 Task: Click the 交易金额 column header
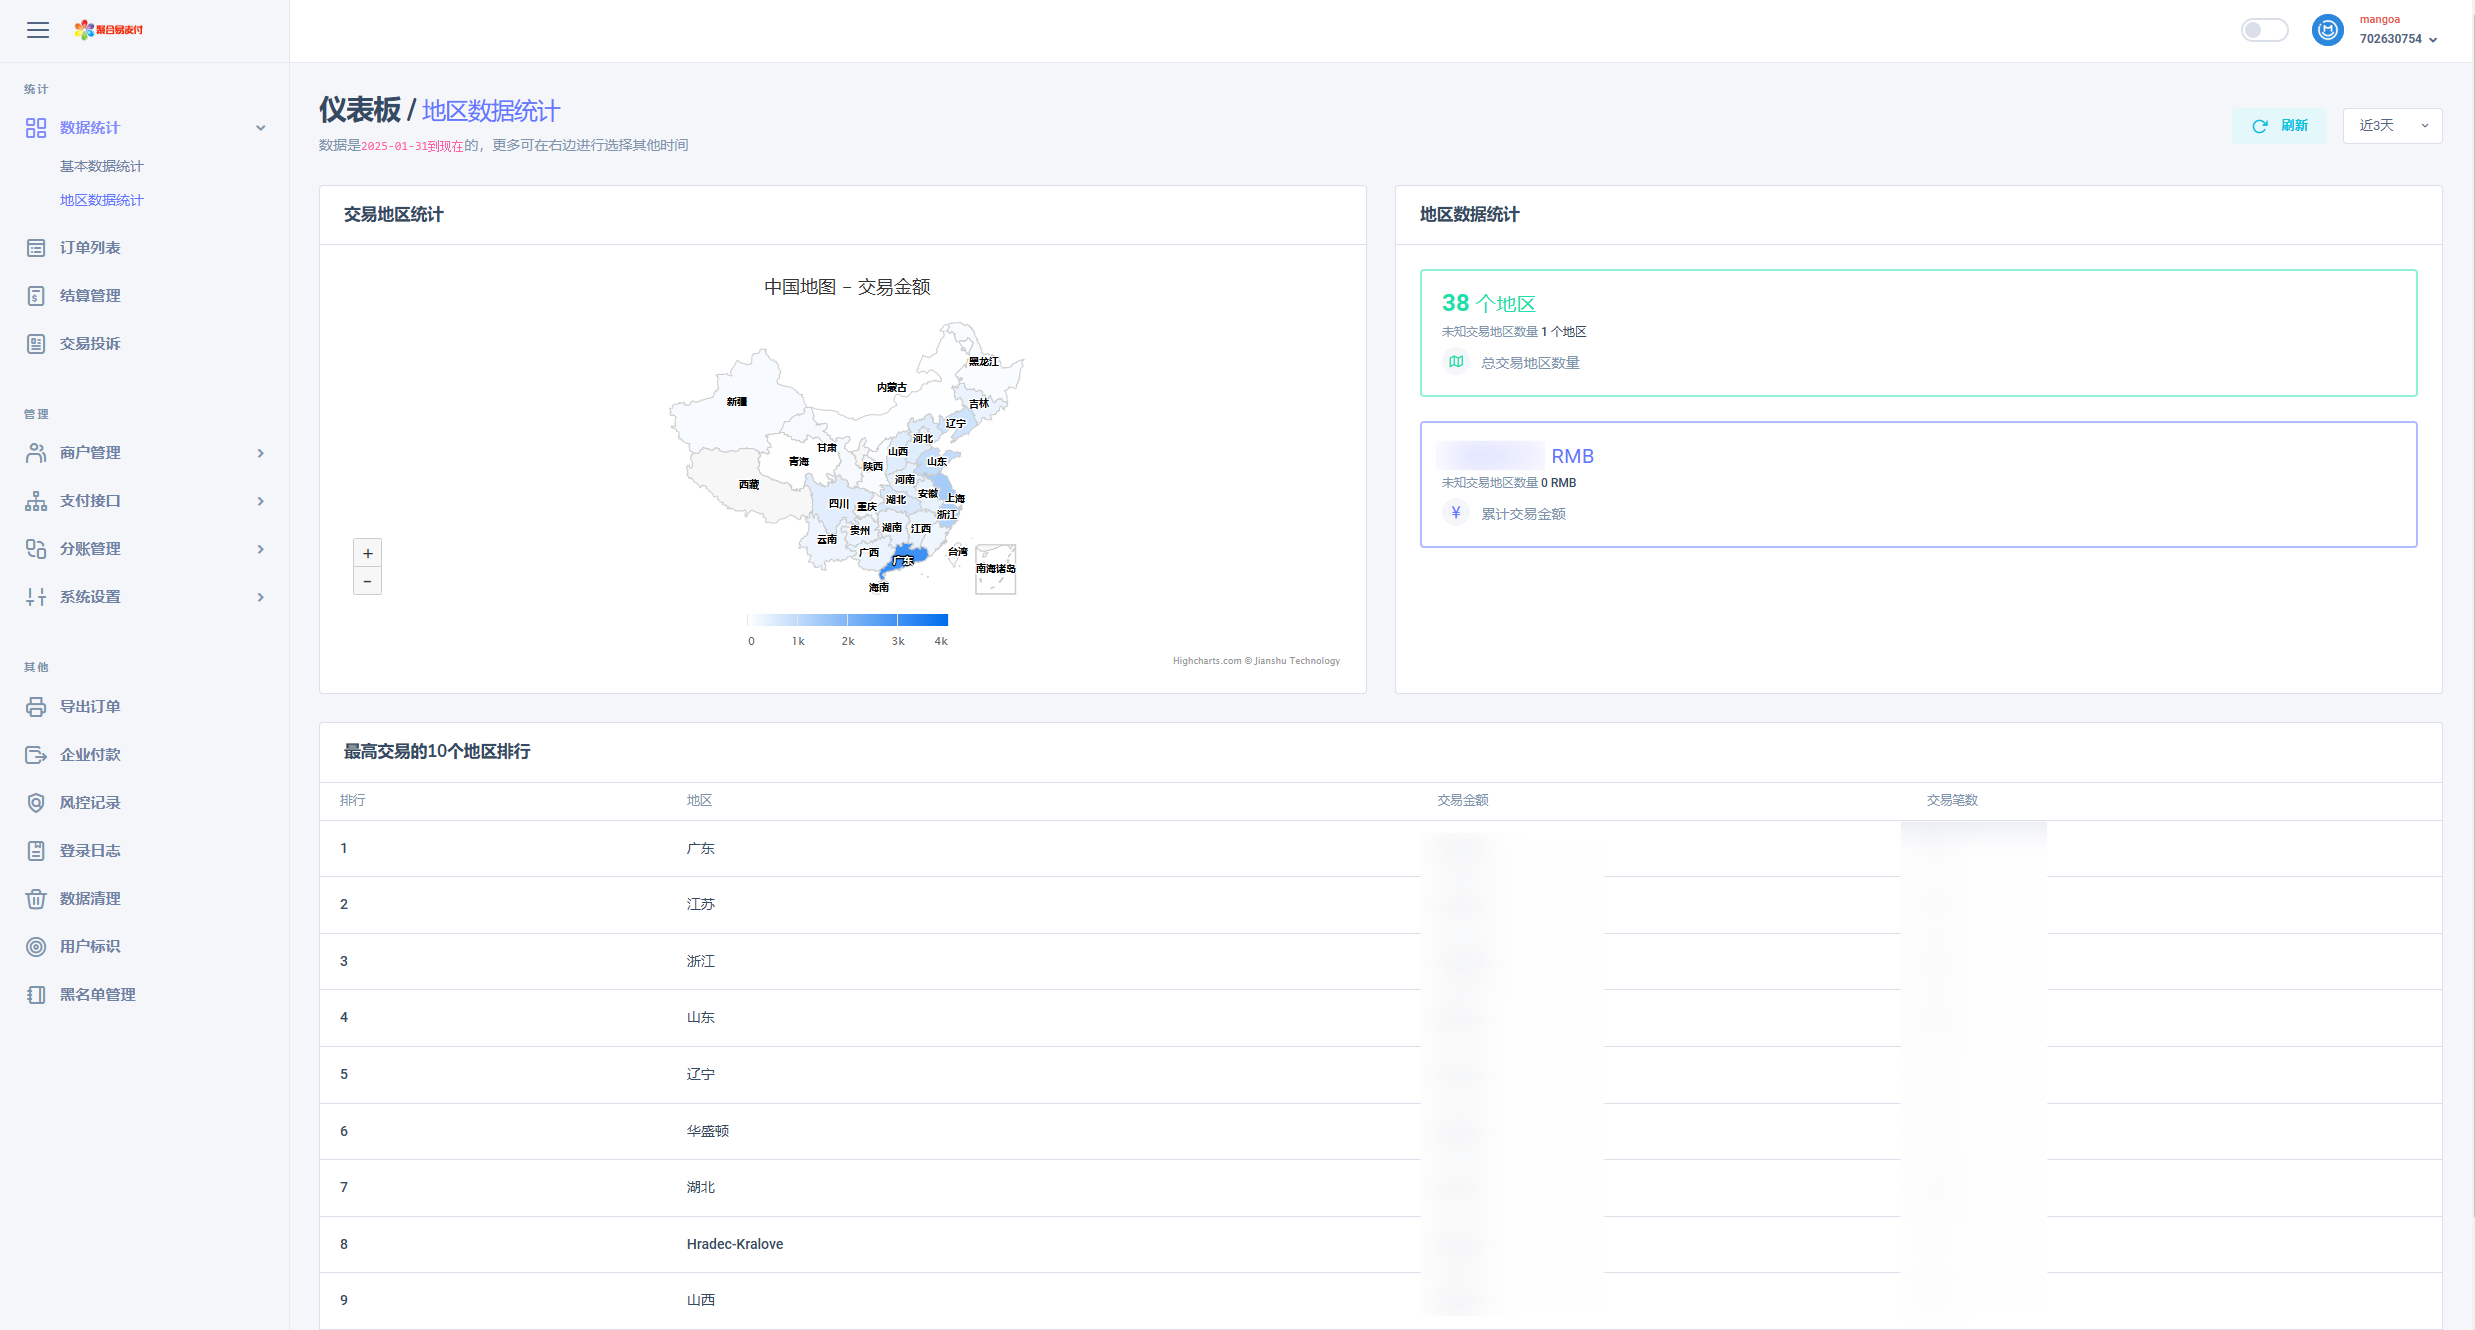[1463, 801]
